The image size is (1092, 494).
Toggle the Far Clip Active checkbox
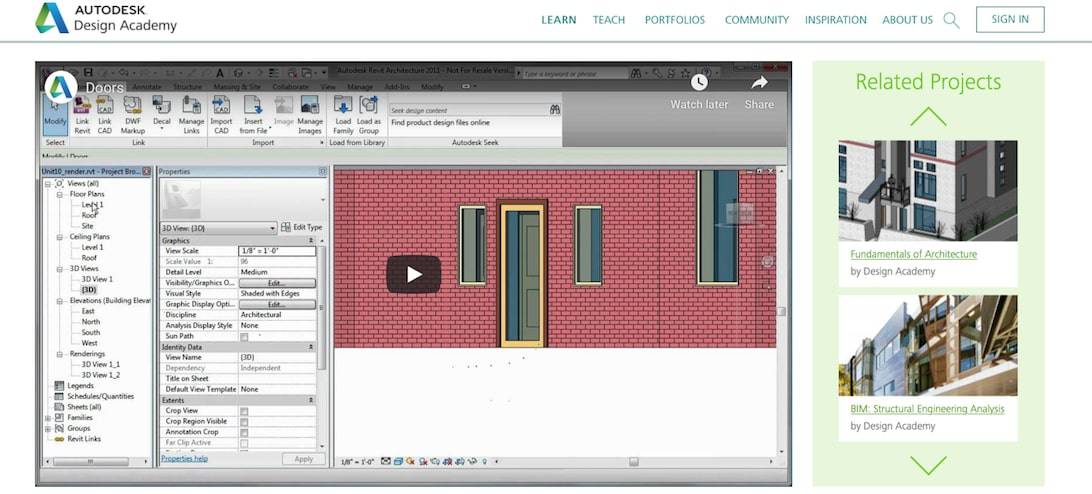coord(244,443)
